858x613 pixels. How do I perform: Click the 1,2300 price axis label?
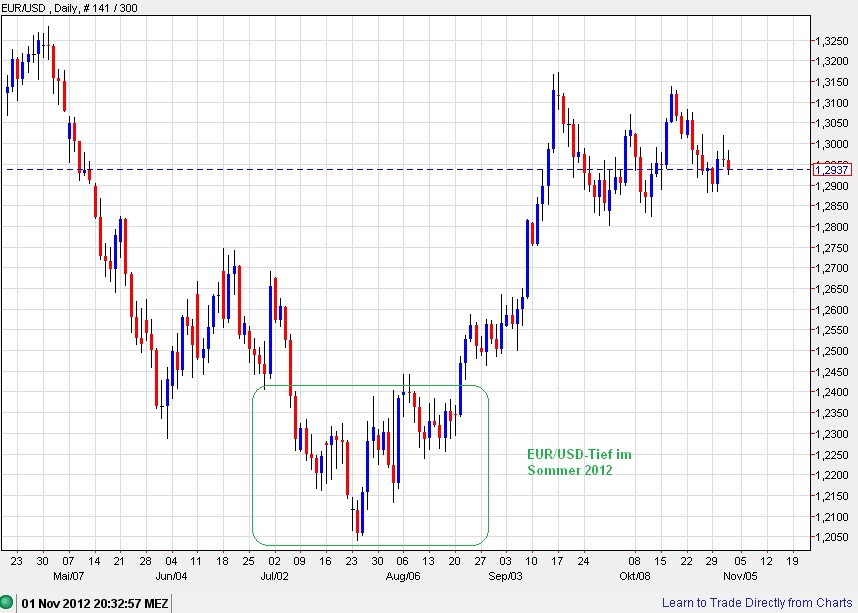[x=832, y=434]
